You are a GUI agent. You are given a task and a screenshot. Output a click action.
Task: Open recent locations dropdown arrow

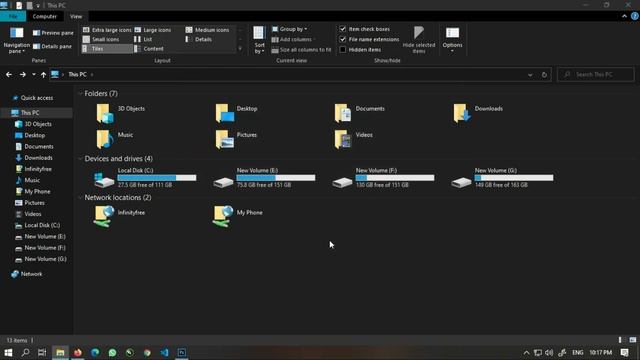[33, 75]
